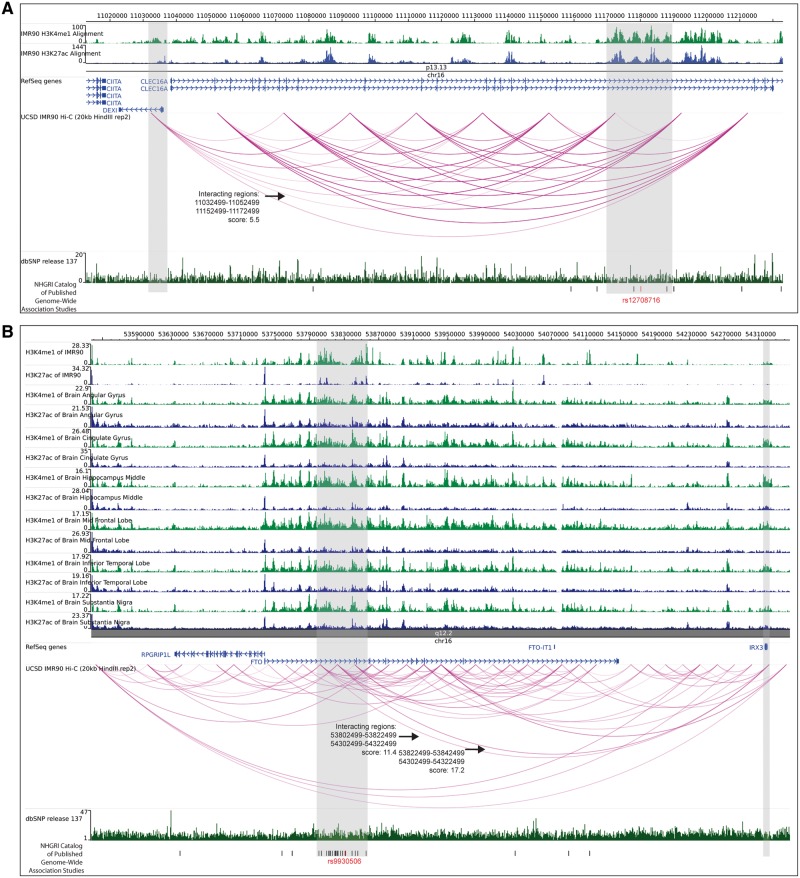This screenshot has height=878, width=800.
Task: Click the IMR90 H3K27ac Alignment track label
Action: point(61,54)
